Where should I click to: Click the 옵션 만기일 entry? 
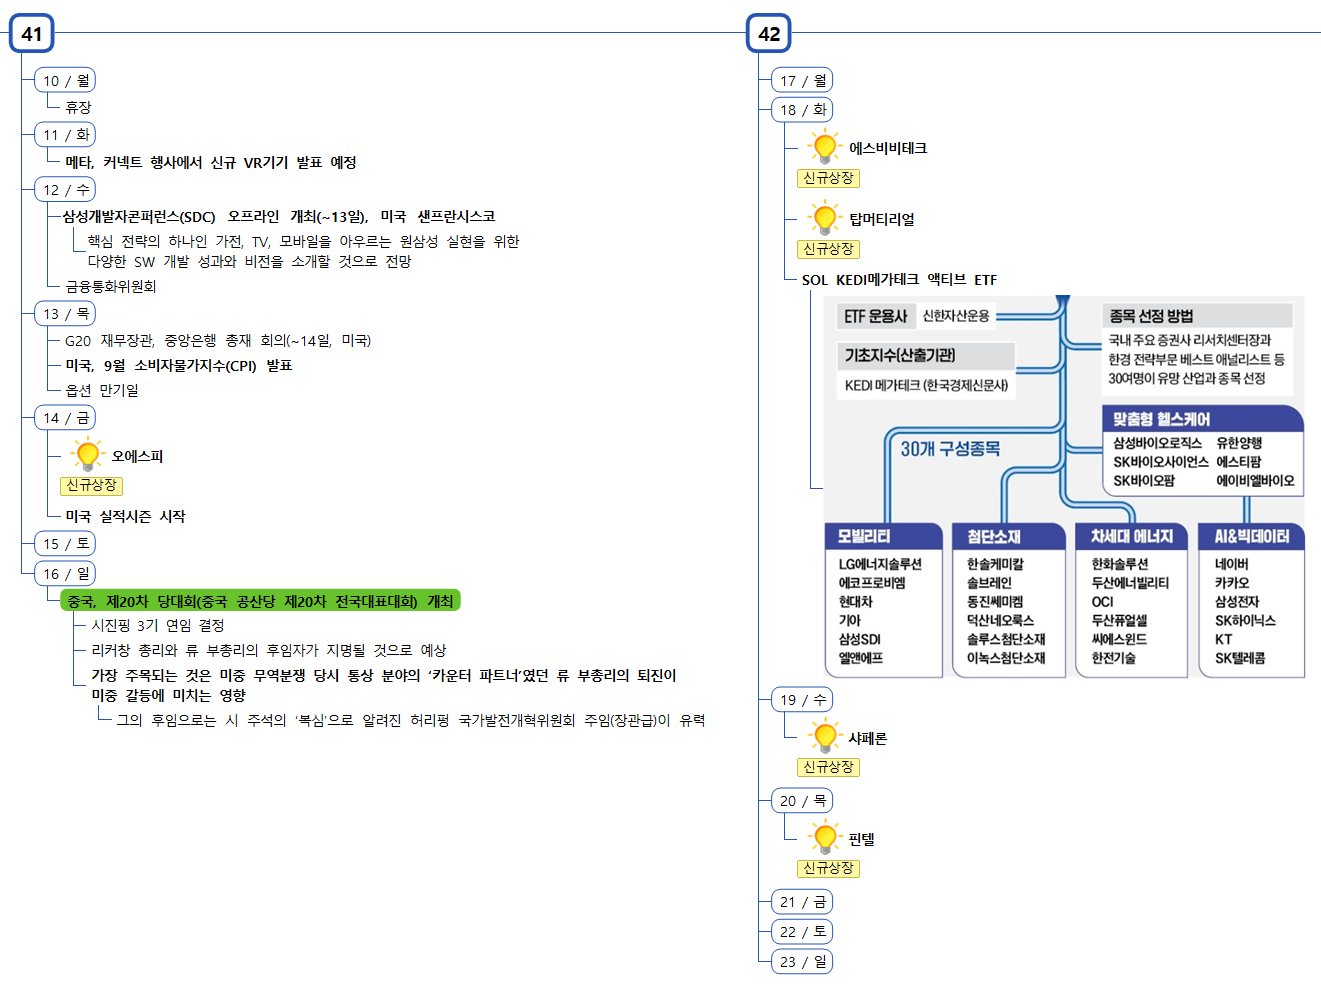101,390
